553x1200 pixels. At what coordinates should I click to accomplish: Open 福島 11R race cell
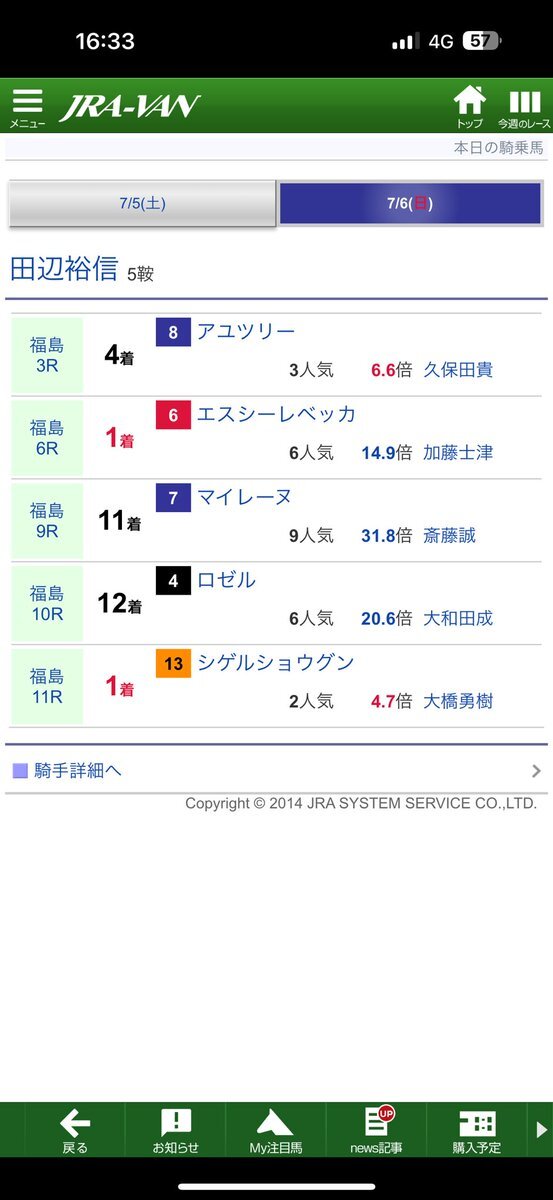coord(47,686)
